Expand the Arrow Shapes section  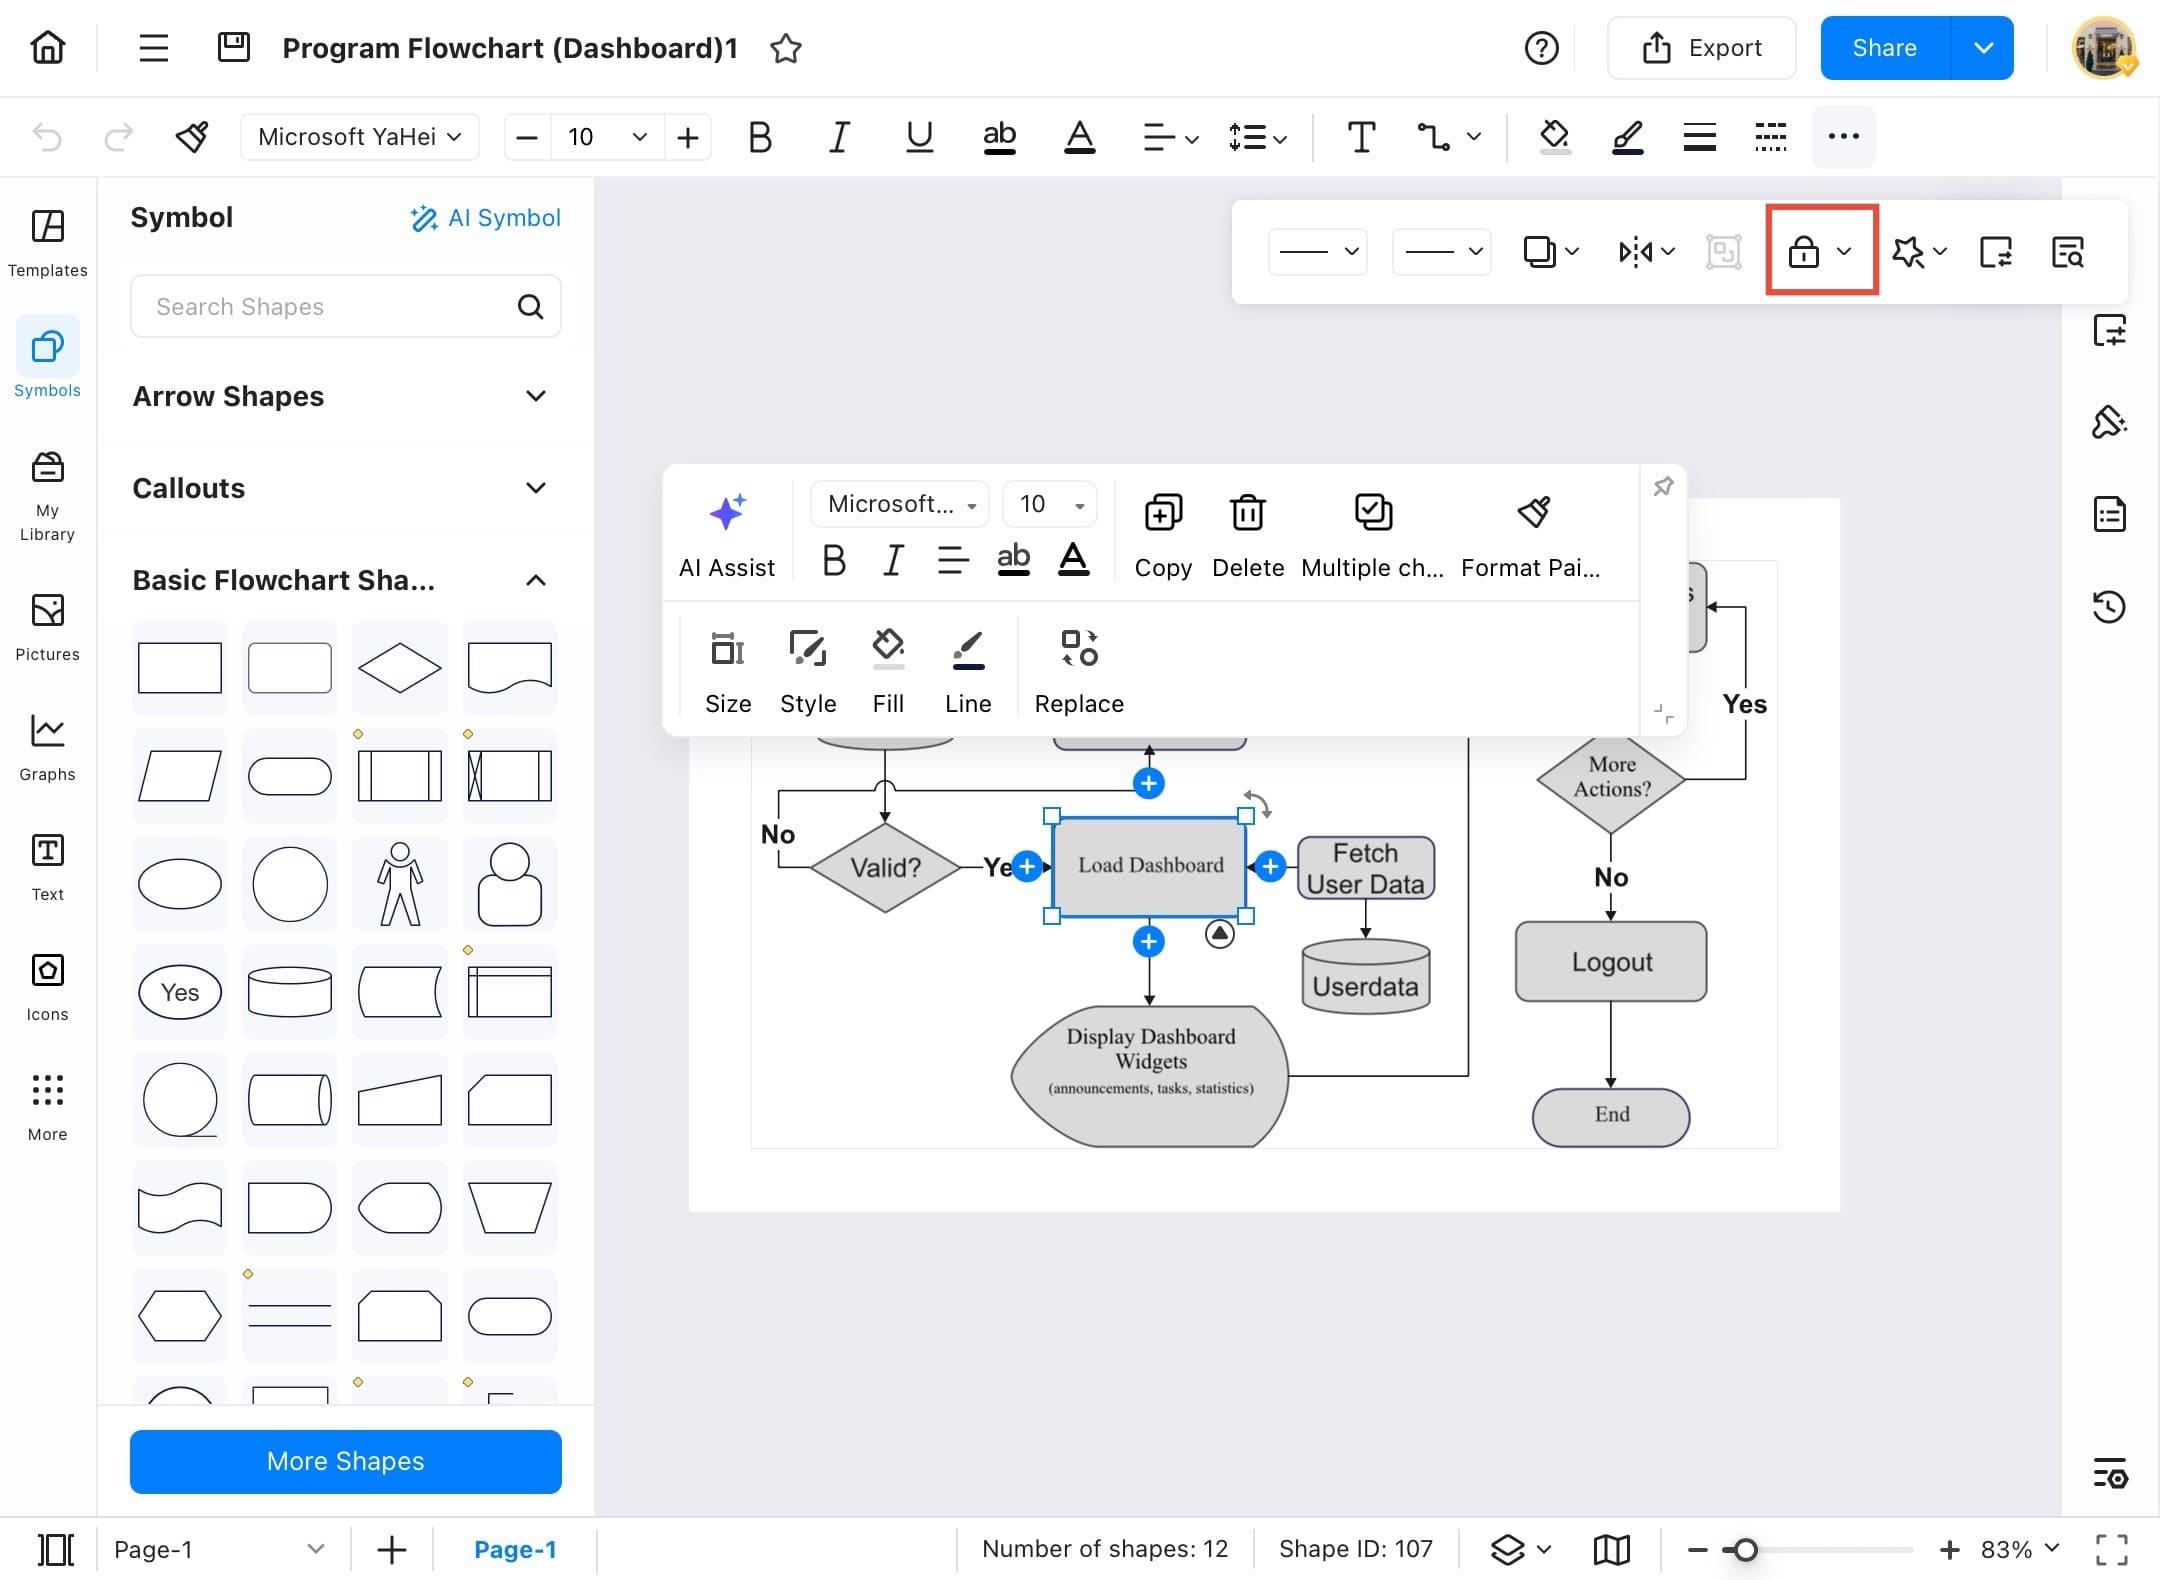[x=536, y=396]
